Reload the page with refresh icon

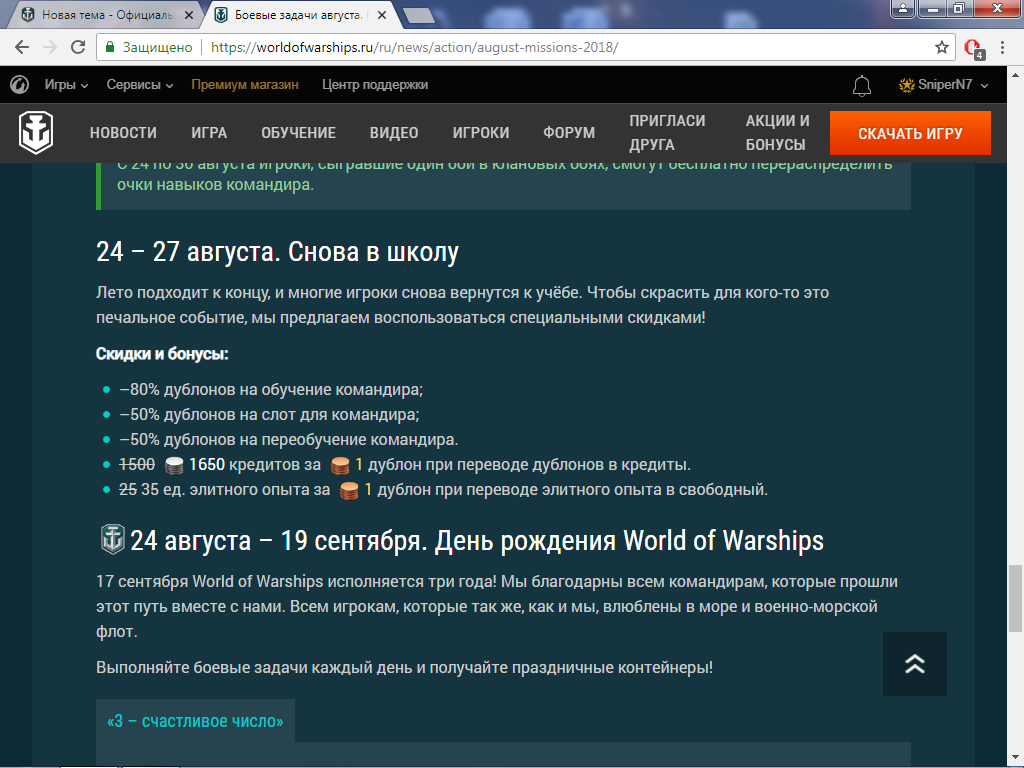click(78, 47)
